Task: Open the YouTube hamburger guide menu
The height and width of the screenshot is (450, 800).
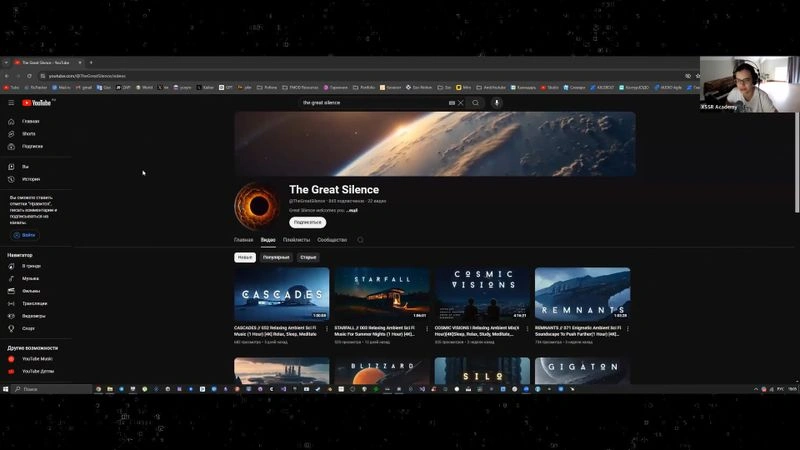Action: tap(11, 103)
